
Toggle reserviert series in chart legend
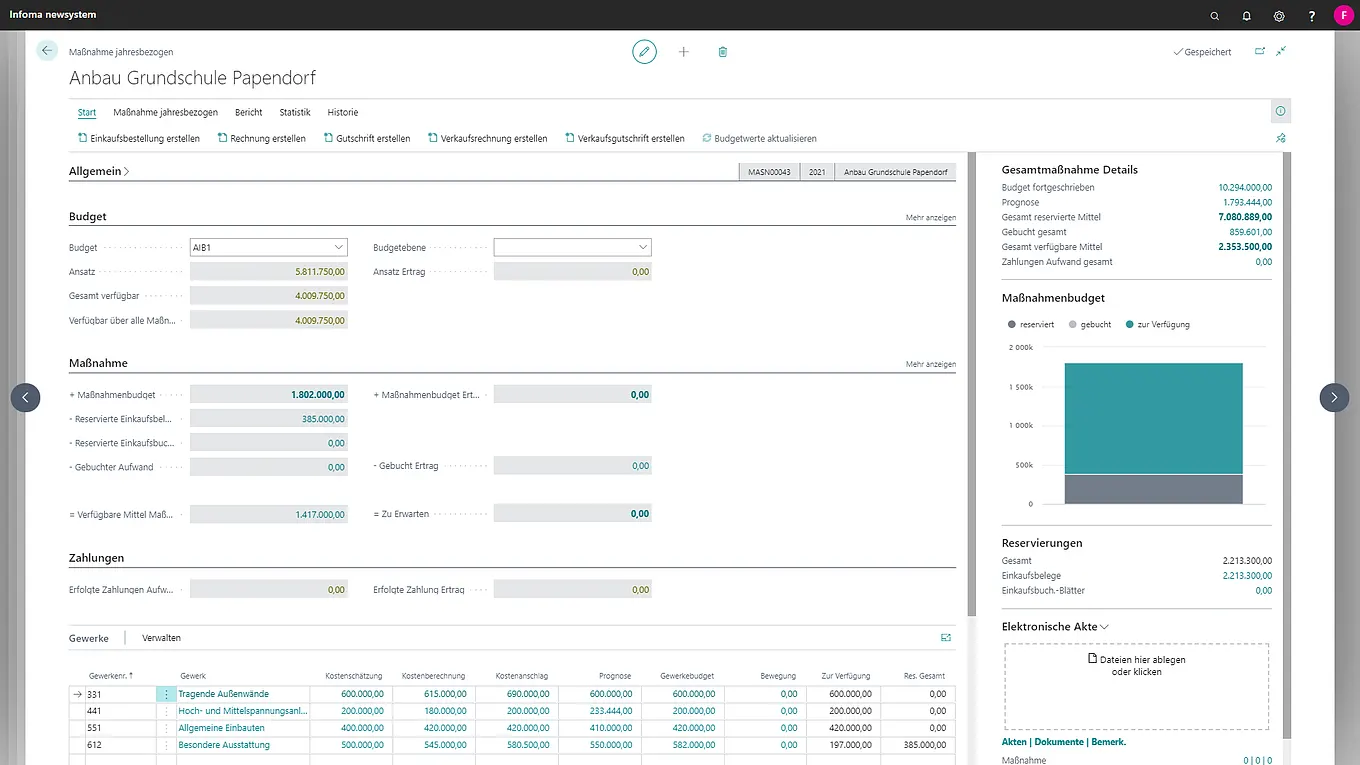tap(1030, 325)
